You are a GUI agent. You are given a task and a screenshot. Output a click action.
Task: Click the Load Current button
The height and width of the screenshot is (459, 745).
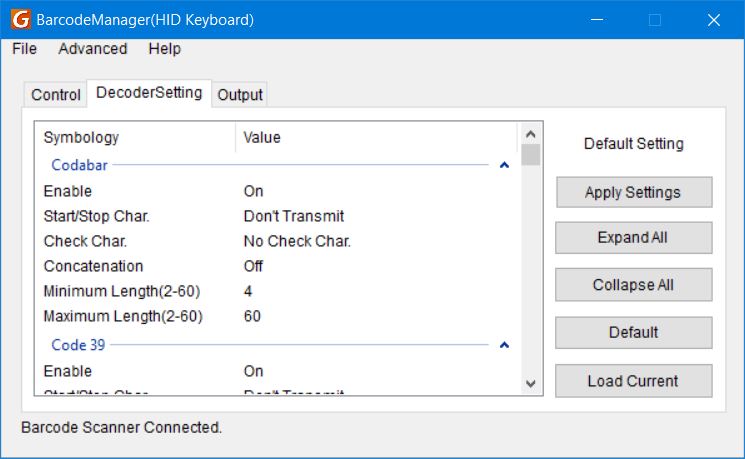(633, 381)
